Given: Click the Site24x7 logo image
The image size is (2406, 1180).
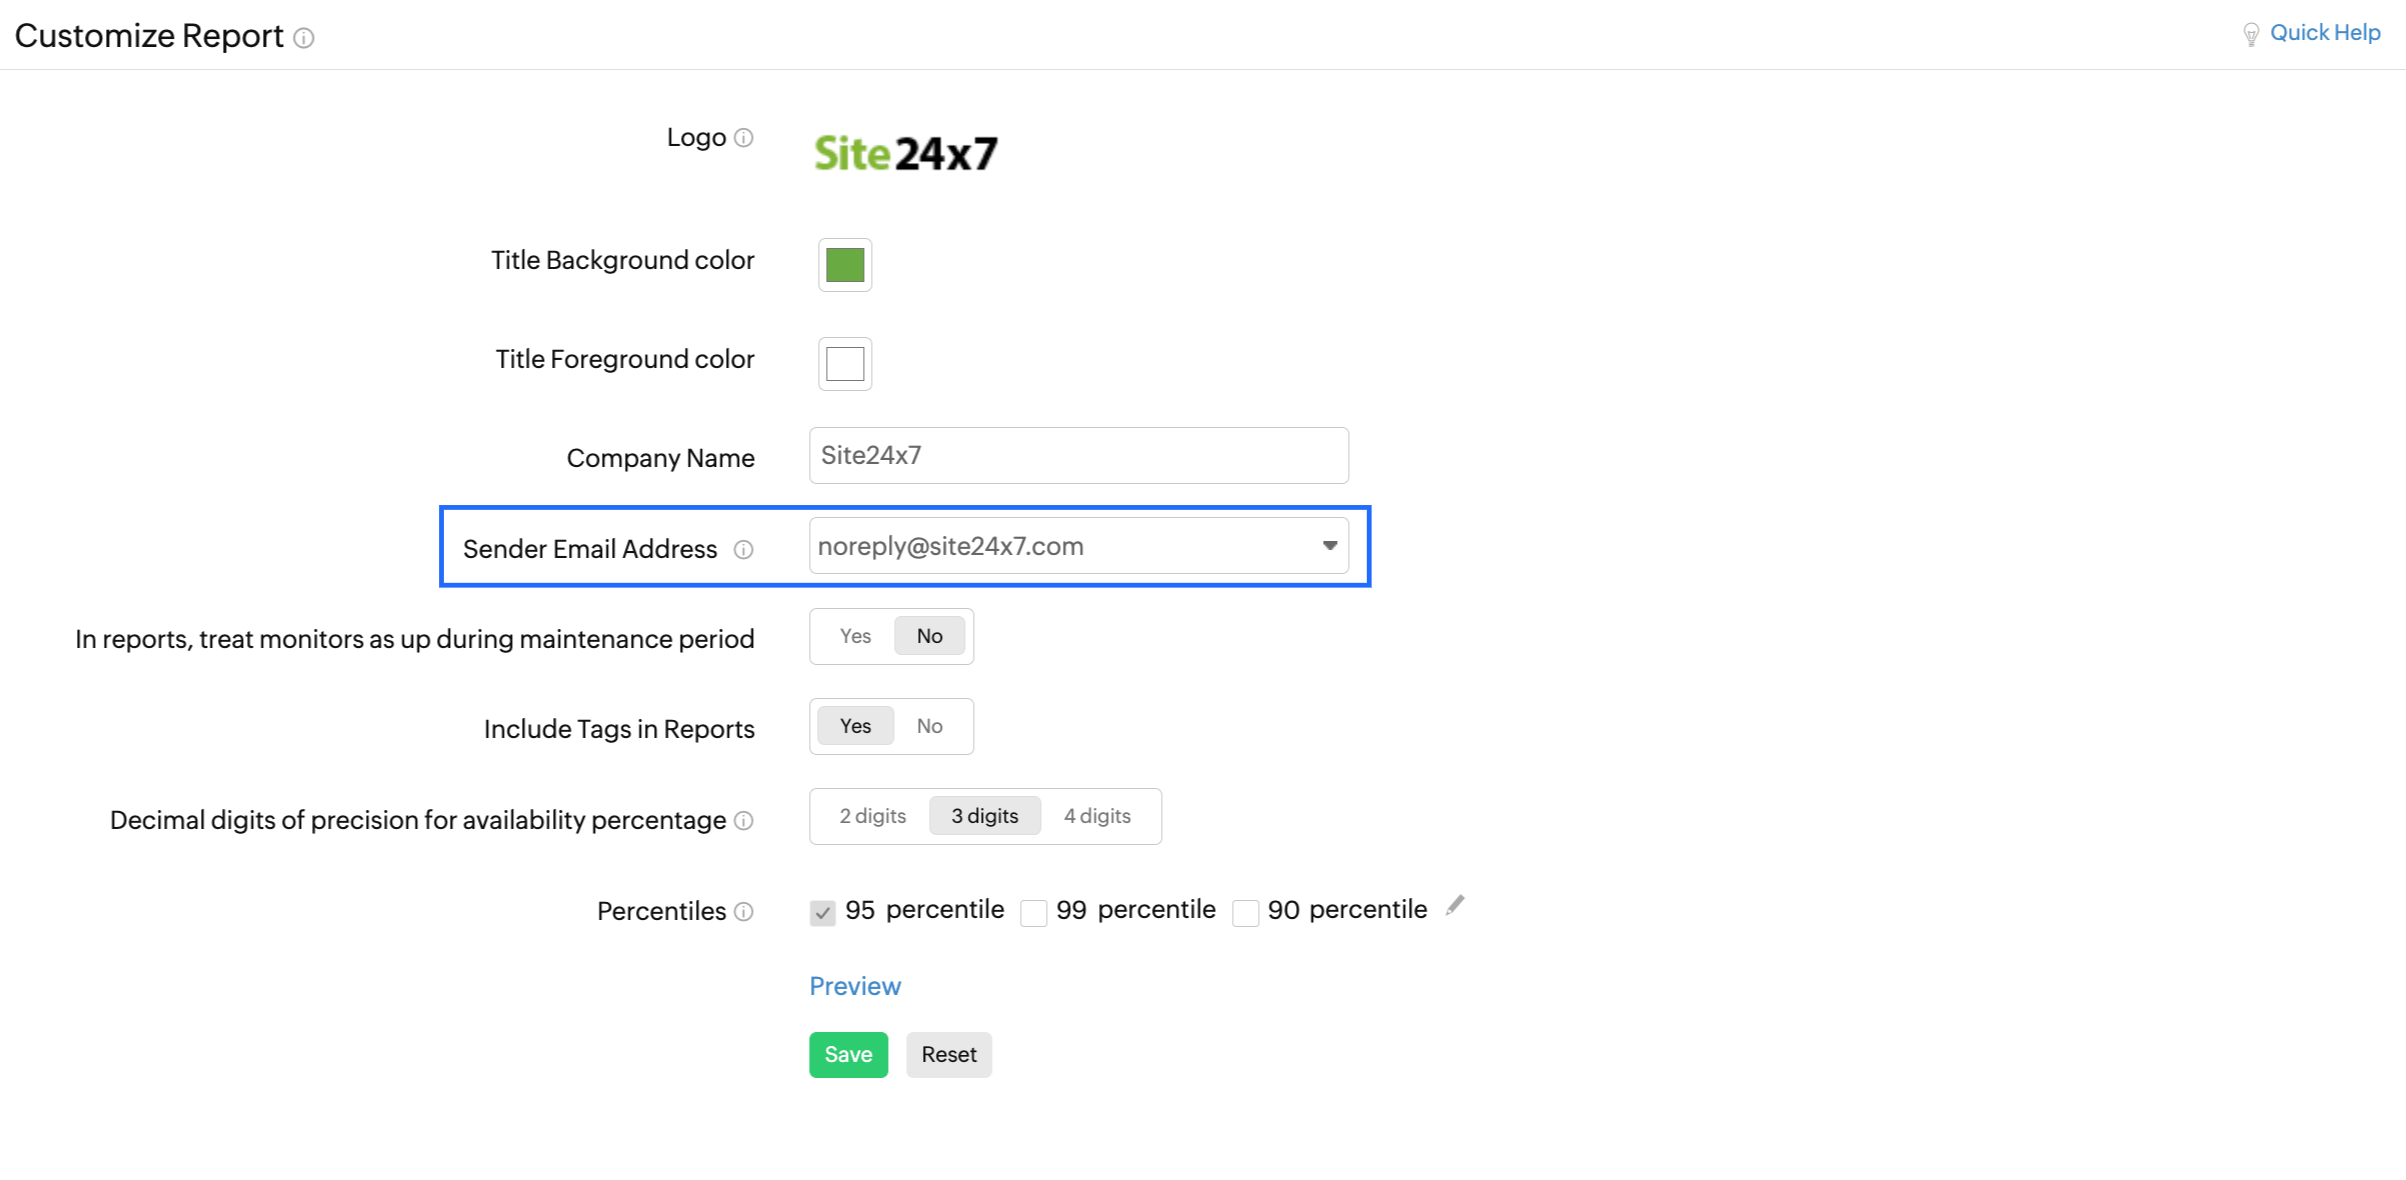Looking at the screenshot, I should [905, 153].
